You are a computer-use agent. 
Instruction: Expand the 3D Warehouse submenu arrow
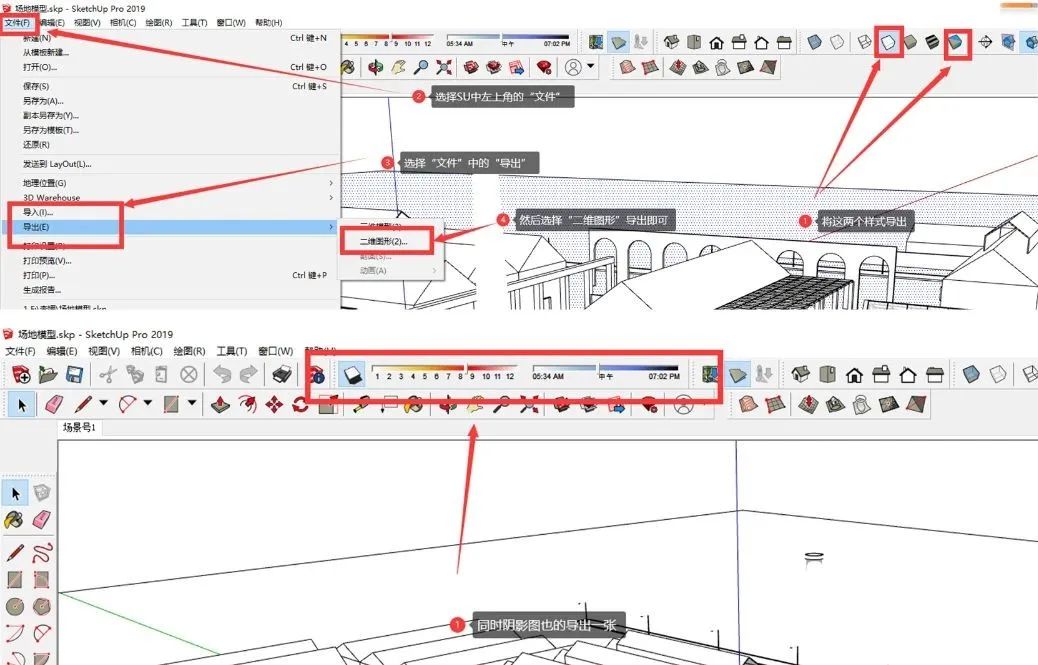pos(331,197)
